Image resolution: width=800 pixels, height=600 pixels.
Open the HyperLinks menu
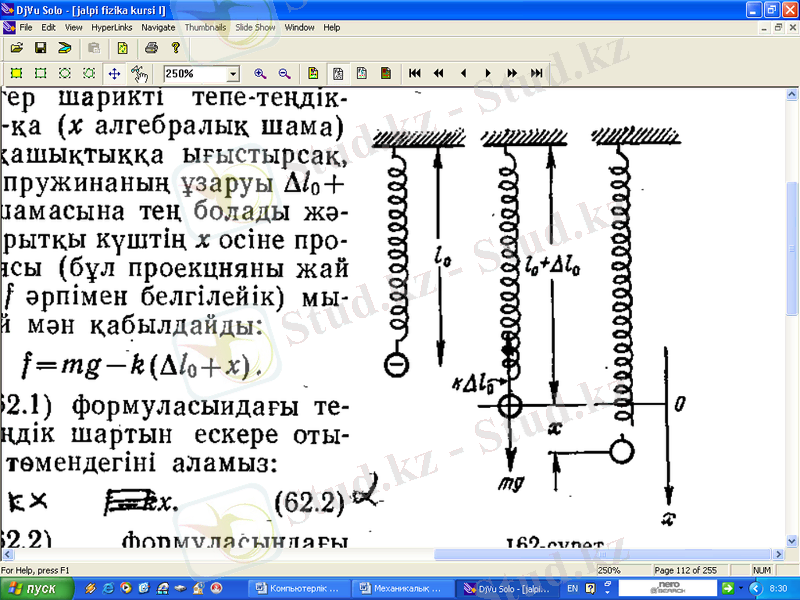pos(112,28)
